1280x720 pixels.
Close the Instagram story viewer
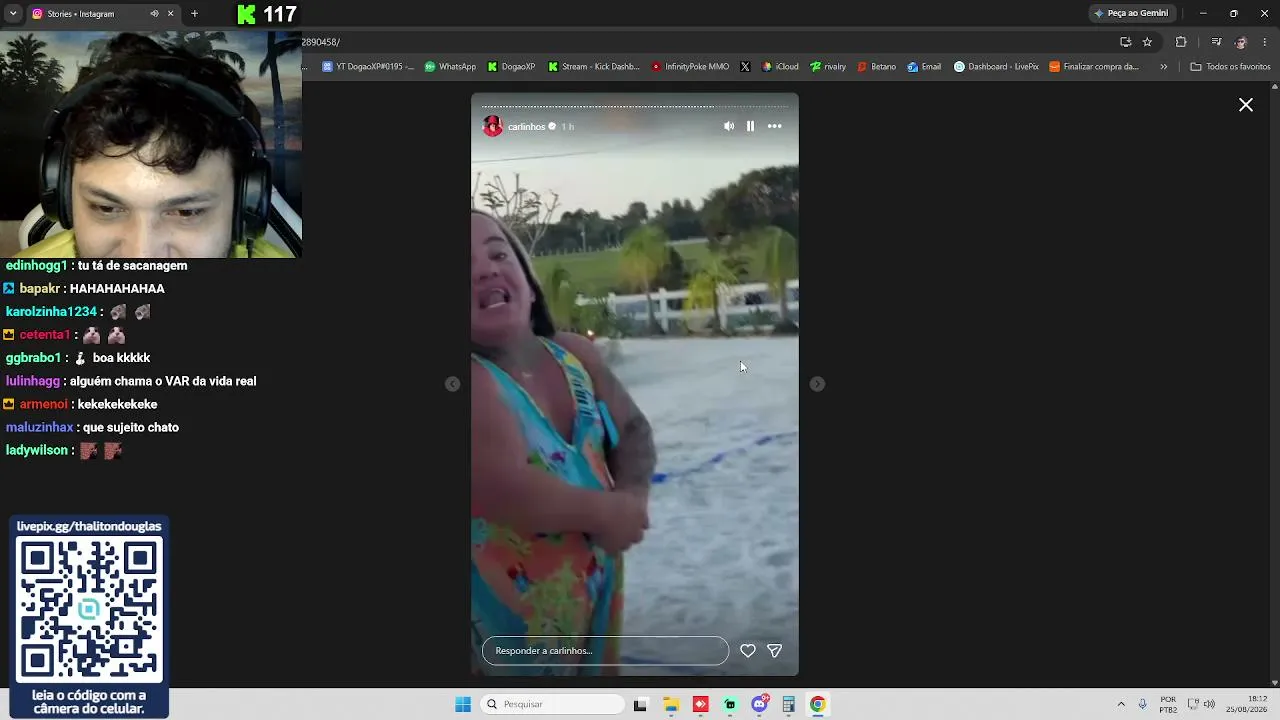click(x=1246, y=105)
